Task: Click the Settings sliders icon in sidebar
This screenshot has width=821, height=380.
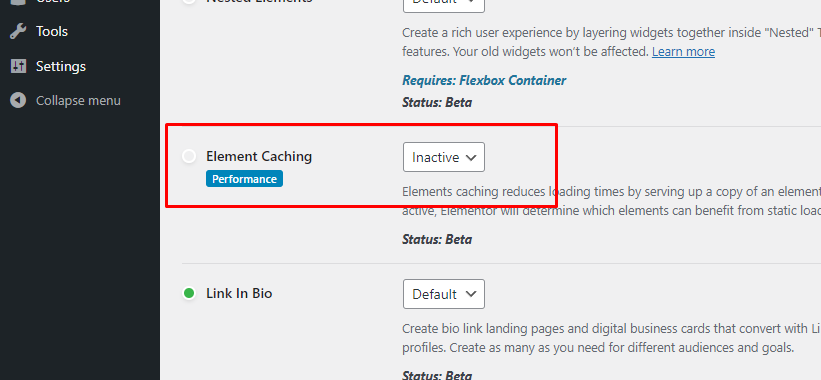Action: click(18, 66)
